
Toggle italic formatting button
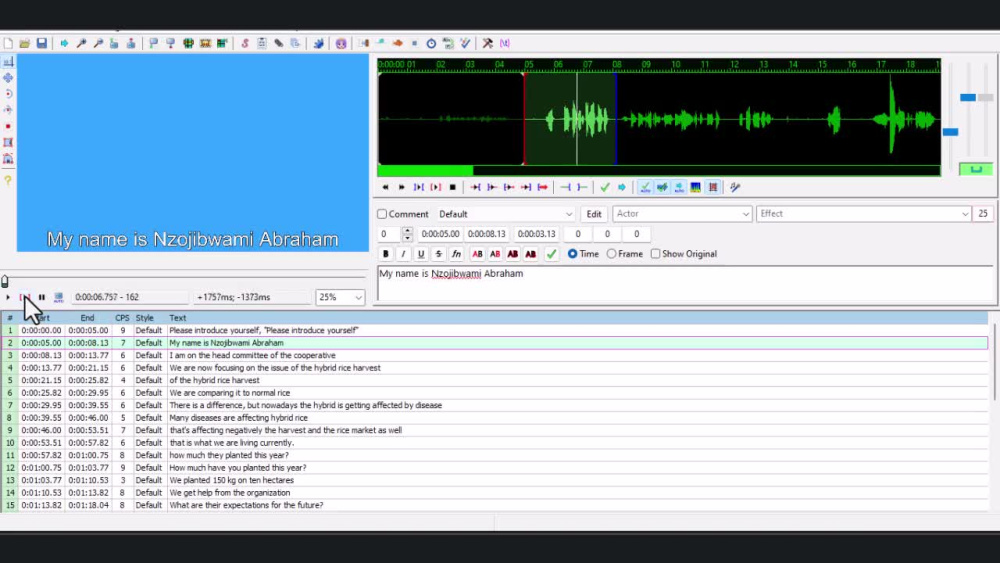403,254
